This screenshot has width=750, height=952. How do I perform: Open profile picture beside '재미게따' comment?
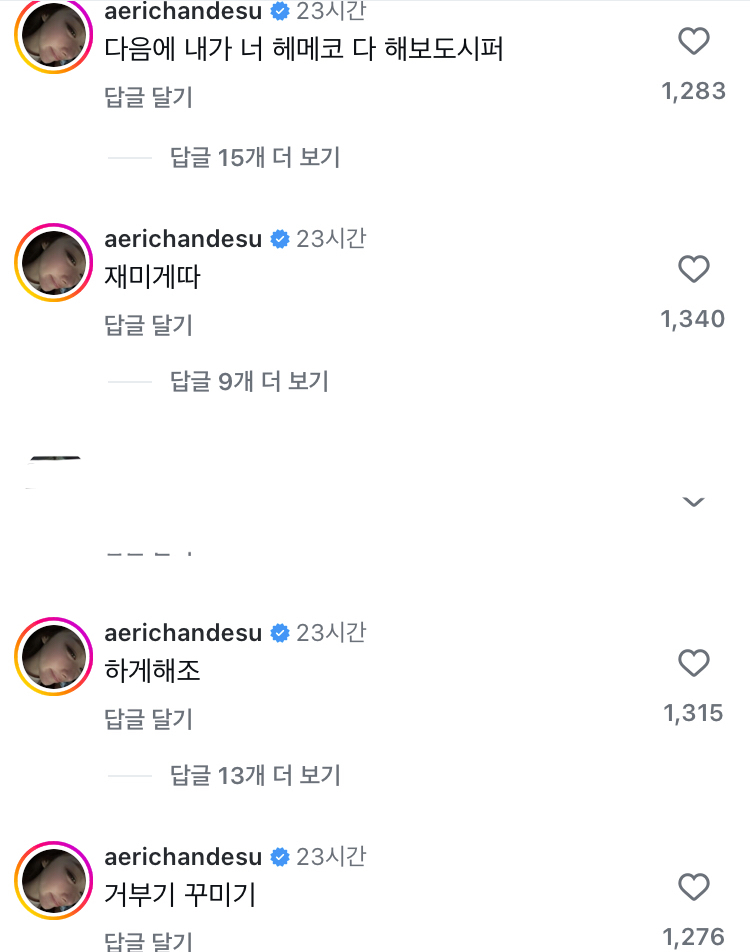54,262
